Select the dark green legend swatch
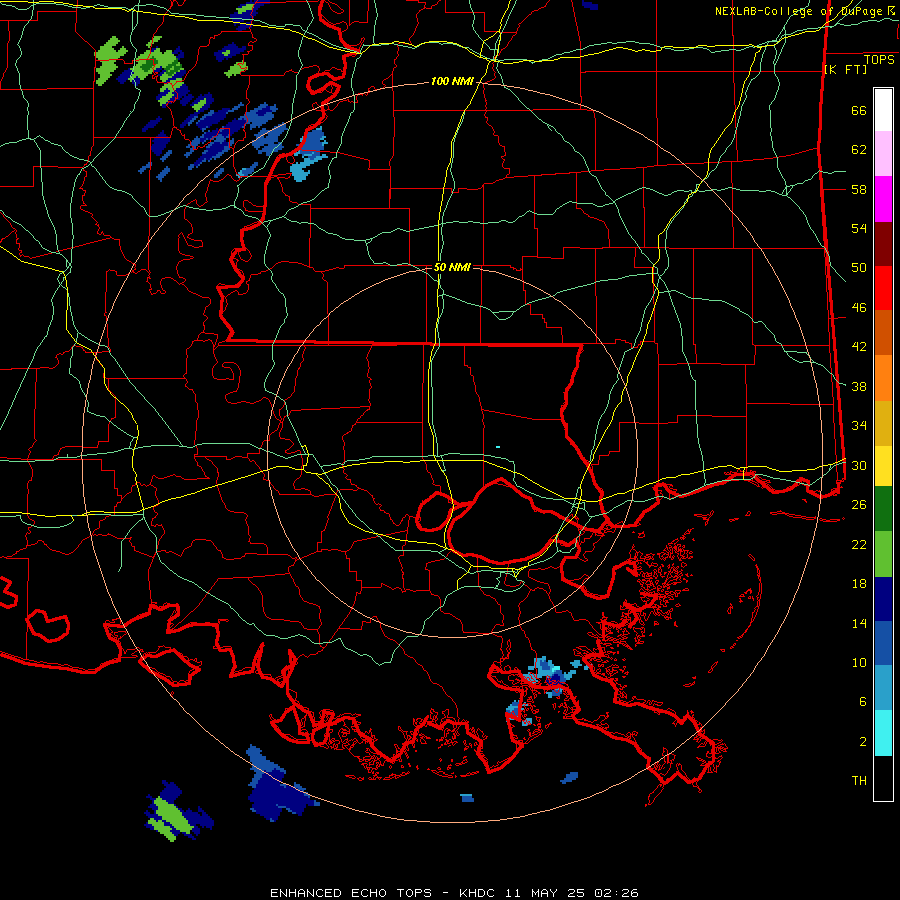The width and height of the screenshot is (900, 900). pyautogui.click(x=883, y=509)
